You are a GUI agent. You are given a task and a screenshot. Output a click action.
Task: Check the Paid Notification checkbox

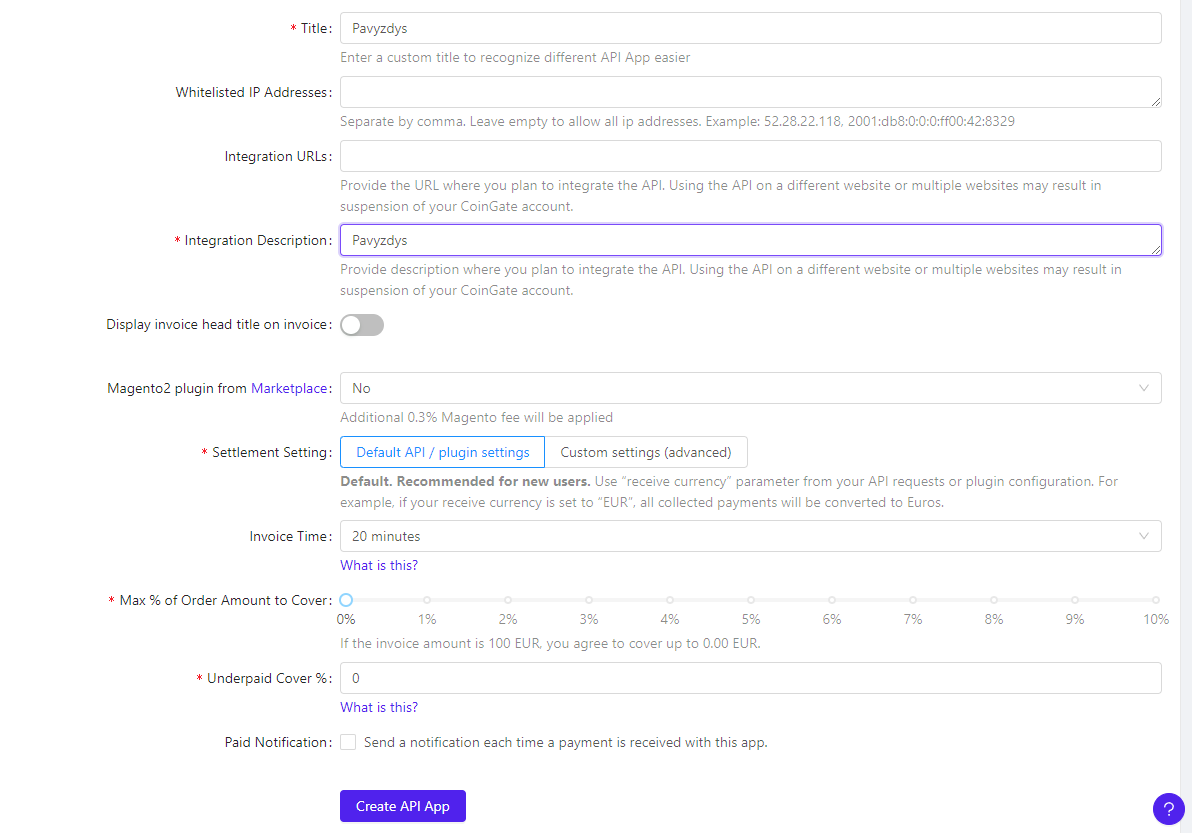[348, 743]
